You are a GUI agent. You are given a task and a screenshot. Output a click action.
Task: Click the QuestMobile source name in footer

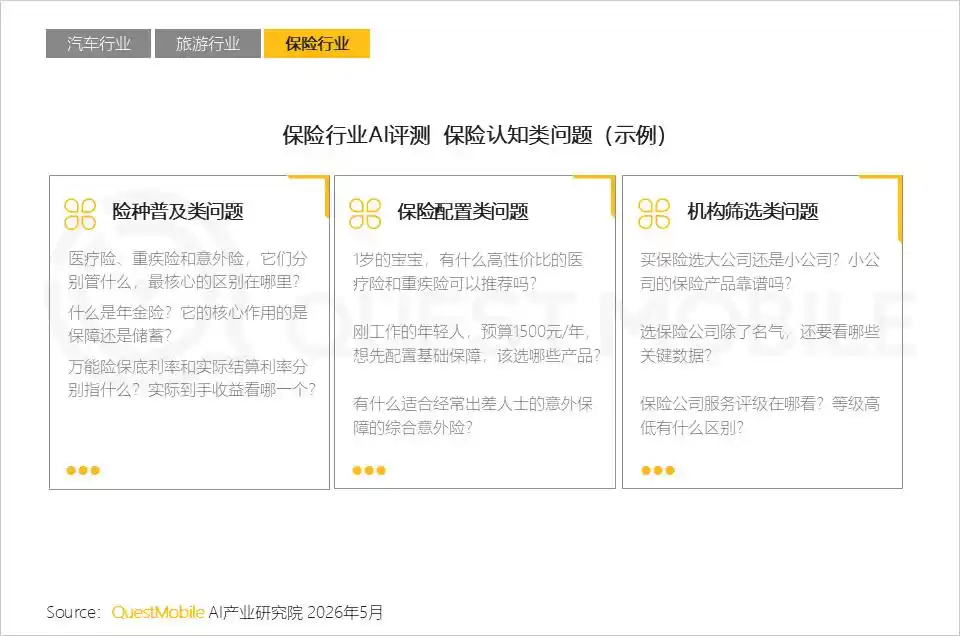pyautogui.click(x=157, y=612)
